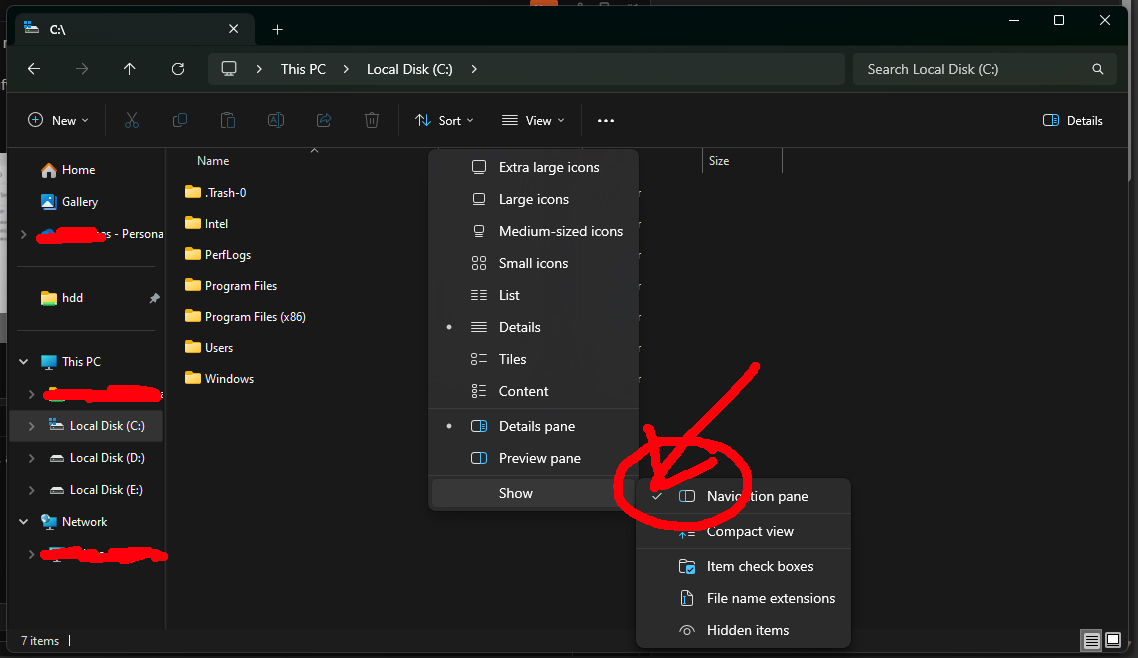The width and height of the screenshot is (1138, 658).
Task: Open pinned hdd folder
Action: click(x=62, y=298)
